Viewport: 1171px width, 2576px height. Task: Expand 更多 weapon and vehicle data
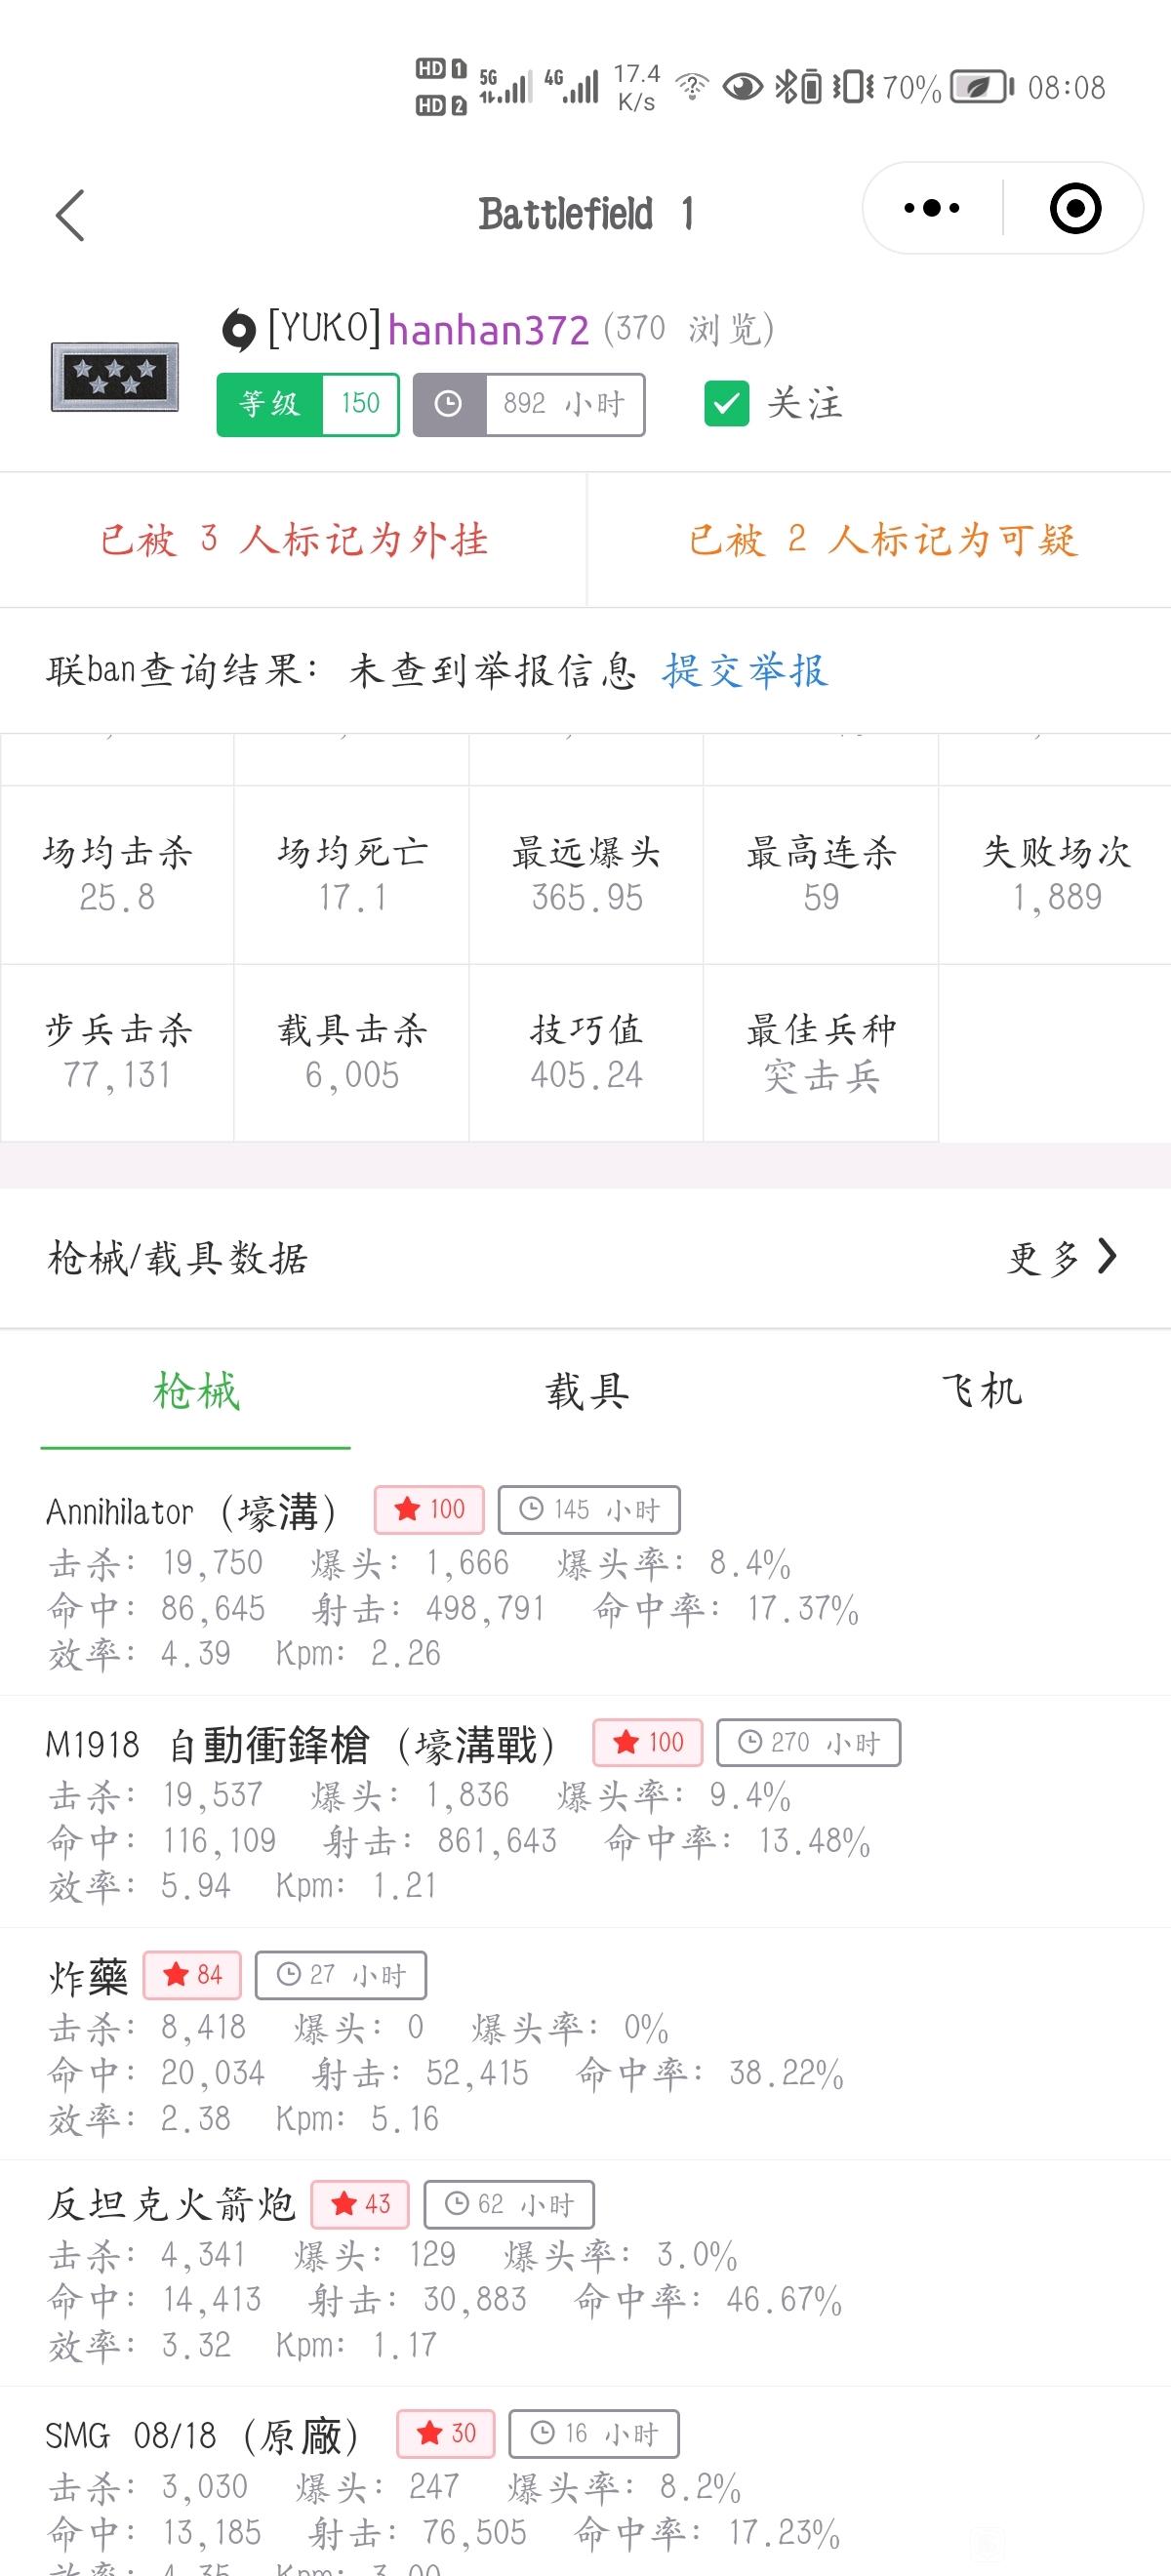1062,1257
